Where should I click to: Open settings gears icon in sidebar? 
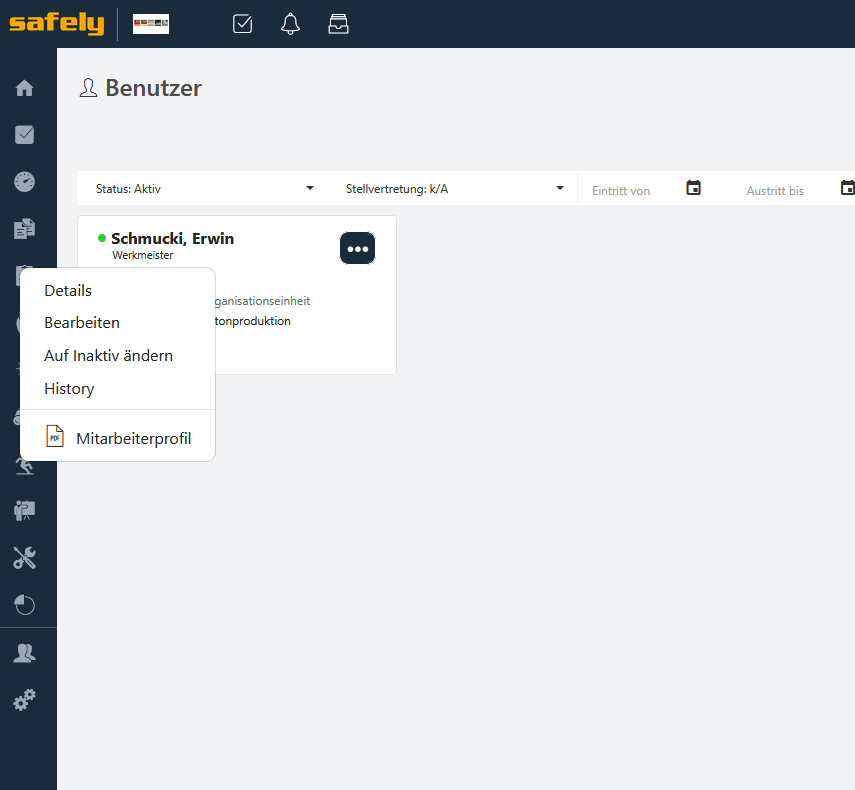click(x=25, y=700)
